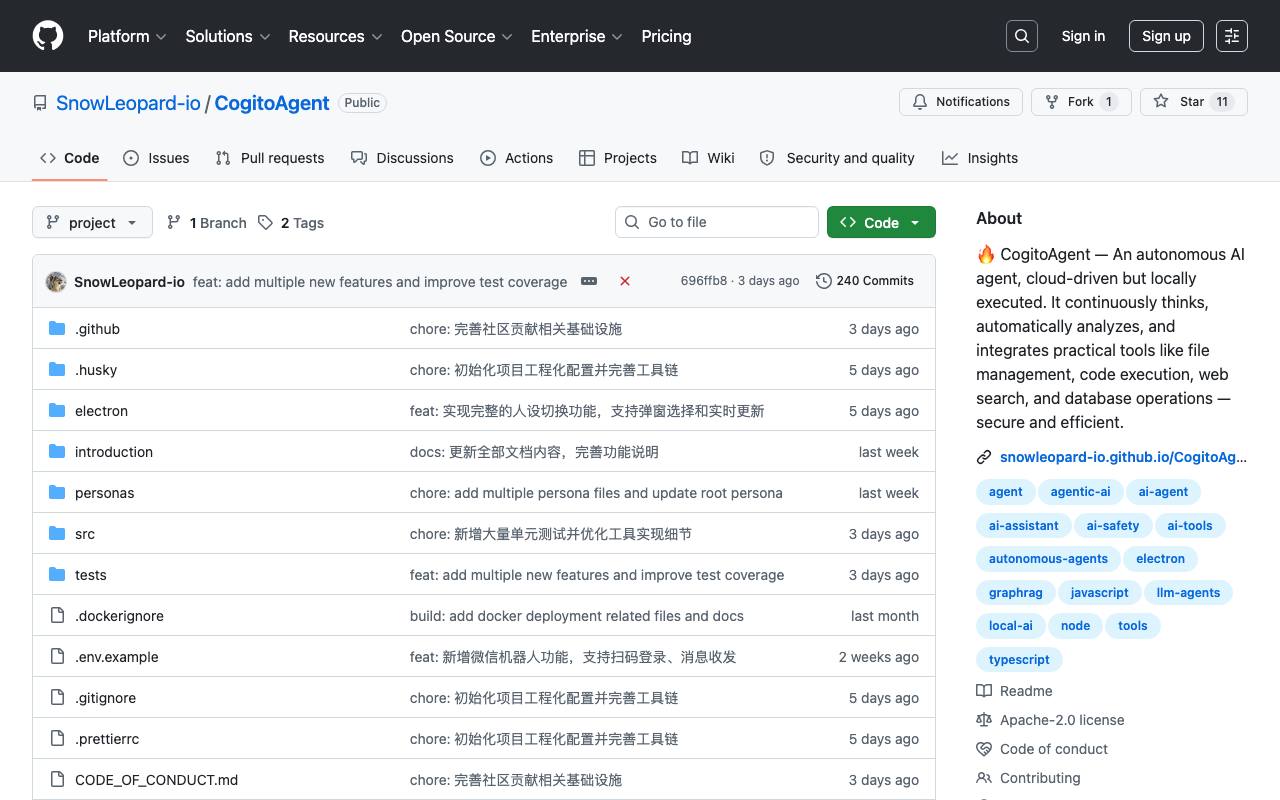Click the src folder icon

tap(57, 534)
